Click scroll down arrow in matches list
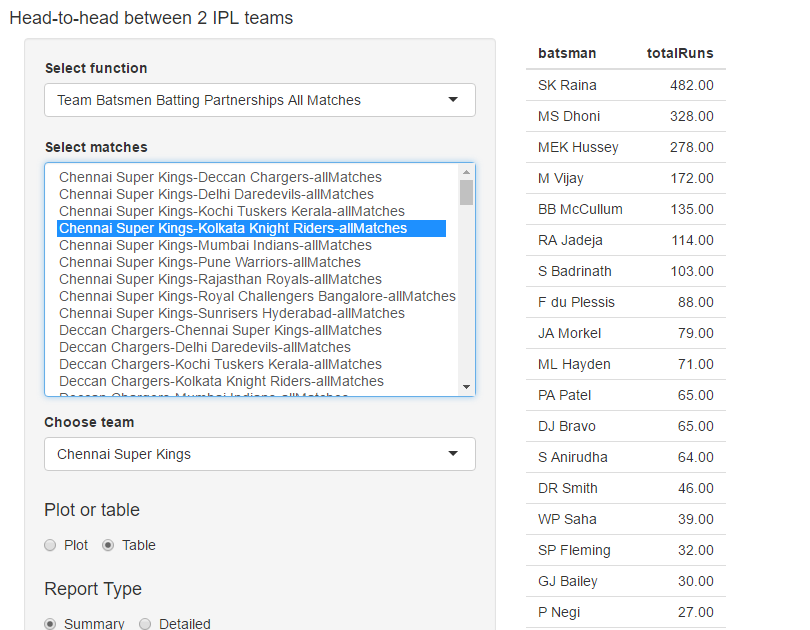Image resolution: width=810 pixels, height=630 pixels. 466,386
